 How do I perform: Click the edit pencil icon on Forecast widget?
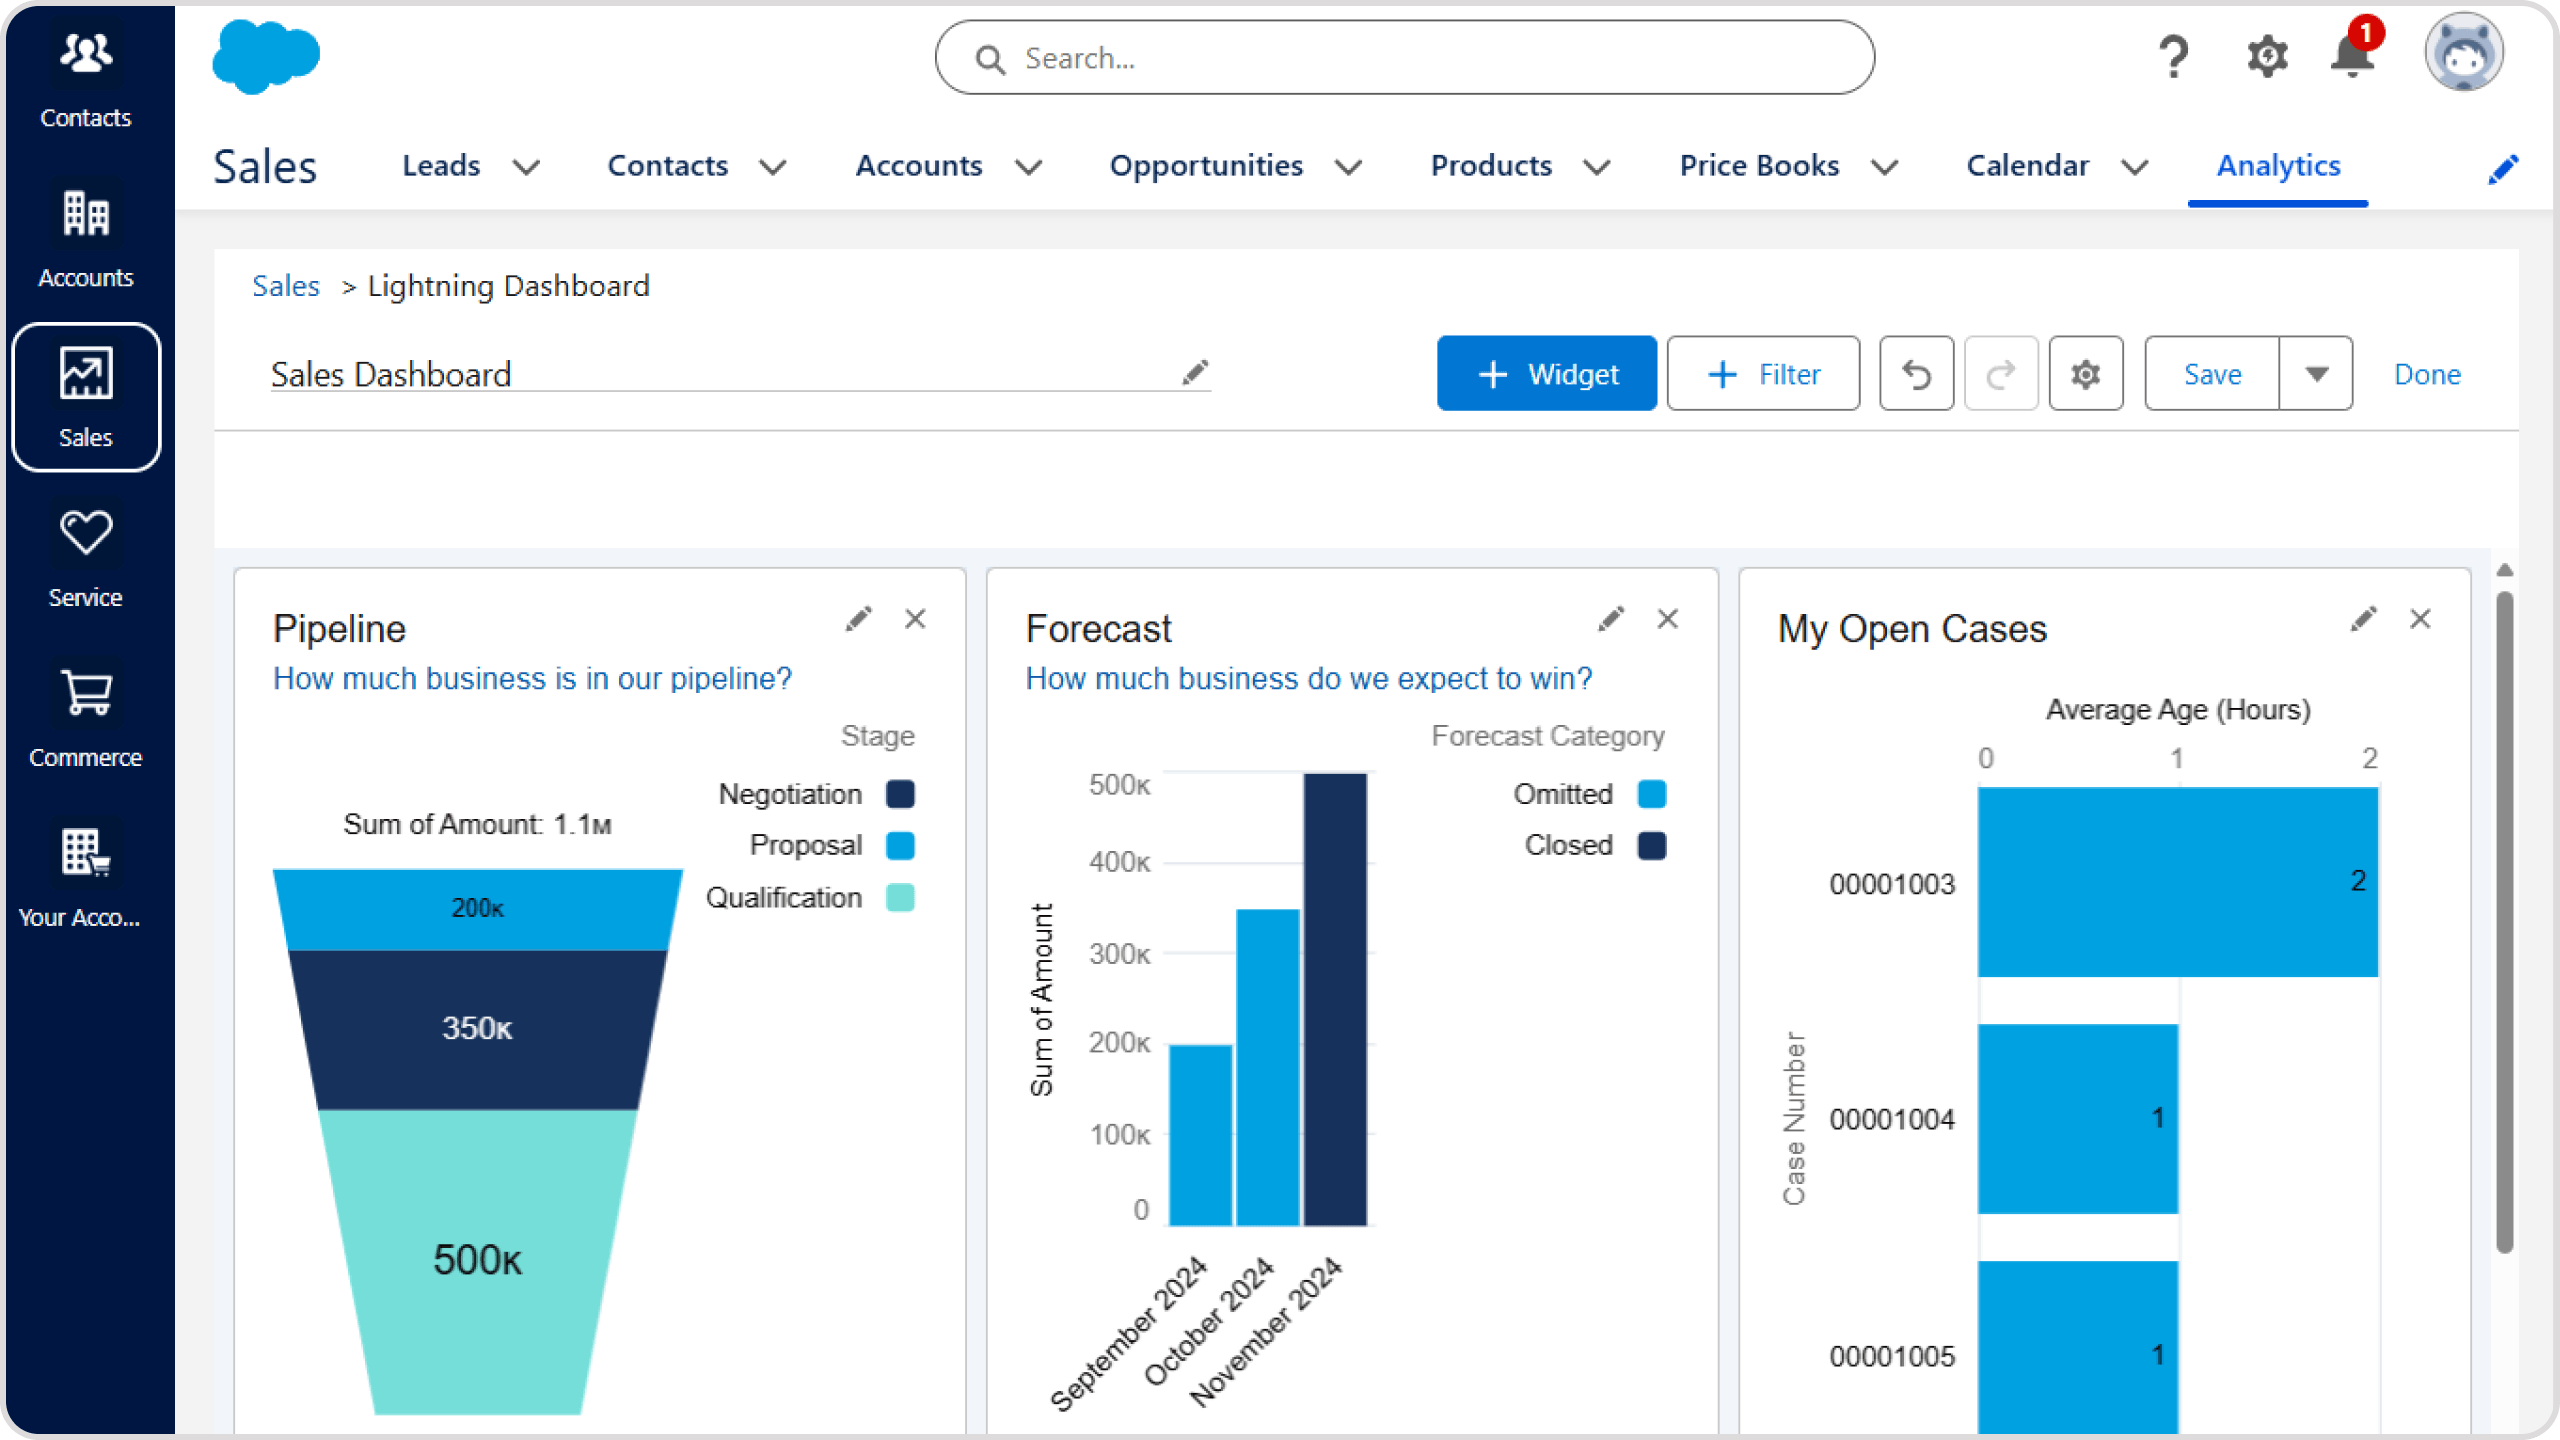coord(1611,617)
